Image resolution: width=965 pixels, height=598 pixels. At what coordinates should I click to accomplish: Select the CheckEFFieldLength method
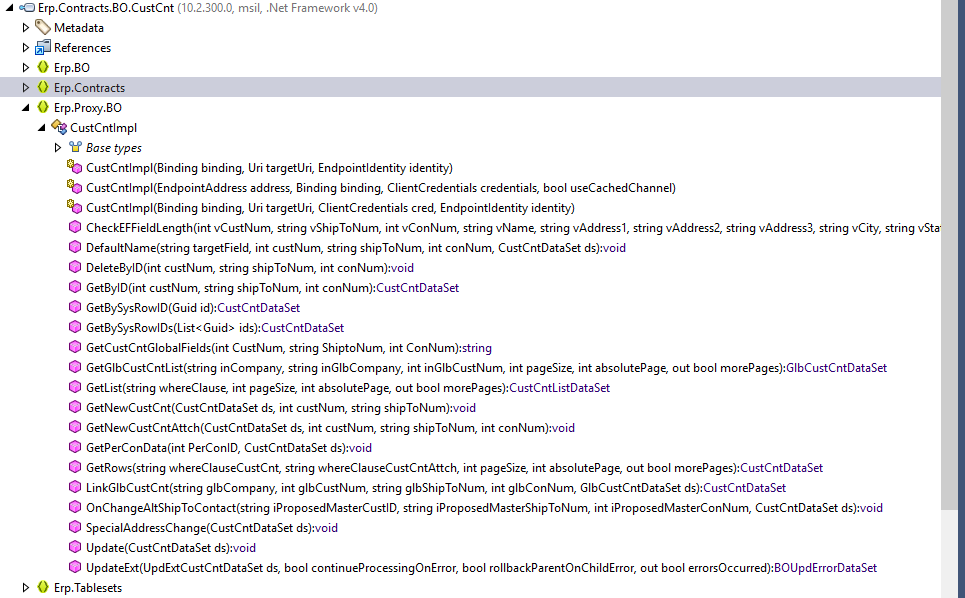click(513, 228)
